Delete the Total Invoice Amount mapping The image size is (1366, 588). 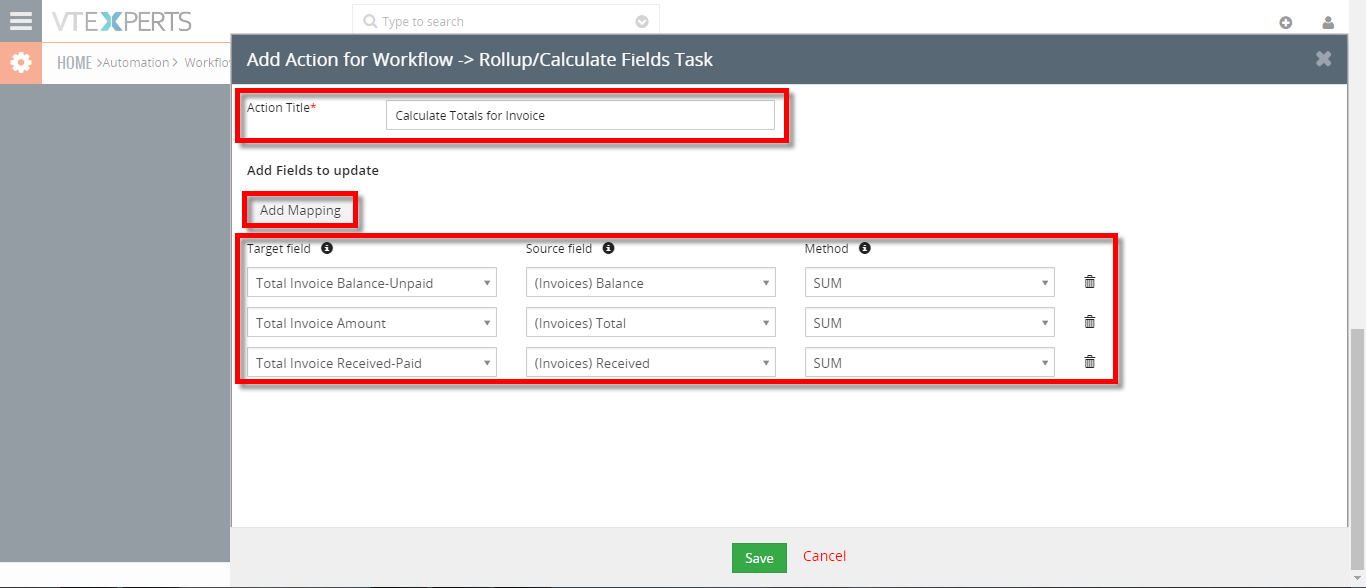point(1090,322)
